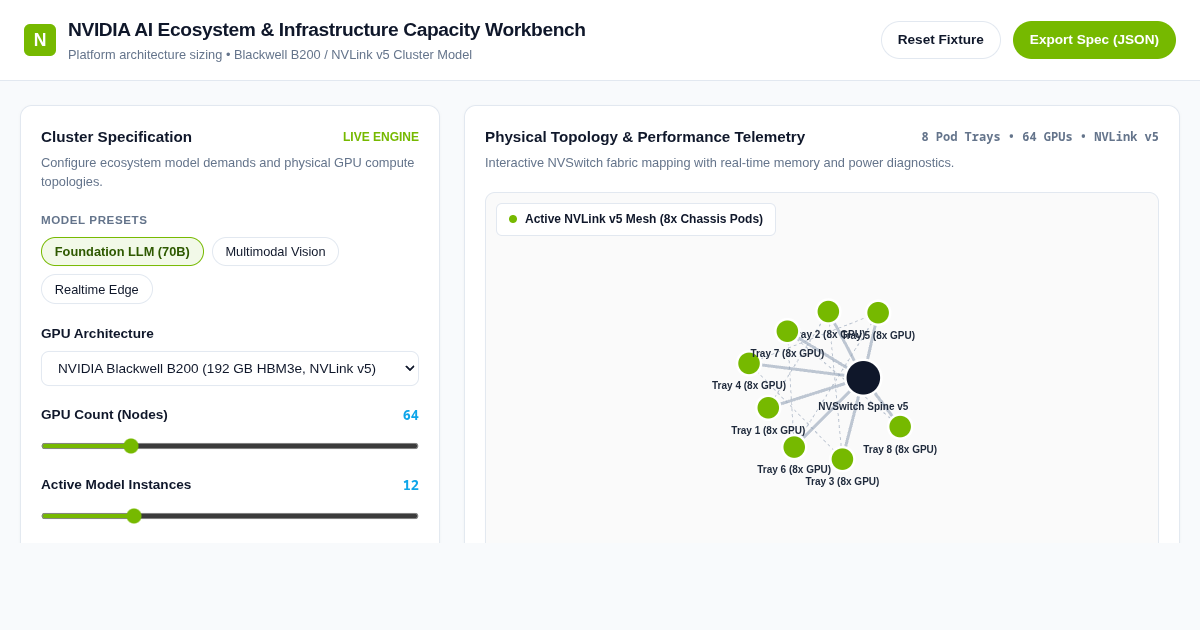Click the 'Tray 3 (8x GPU)' label text
Image resolution: width=1200 pixels, height=630 pixels.
pyautogui.click(x=842, y=482)
